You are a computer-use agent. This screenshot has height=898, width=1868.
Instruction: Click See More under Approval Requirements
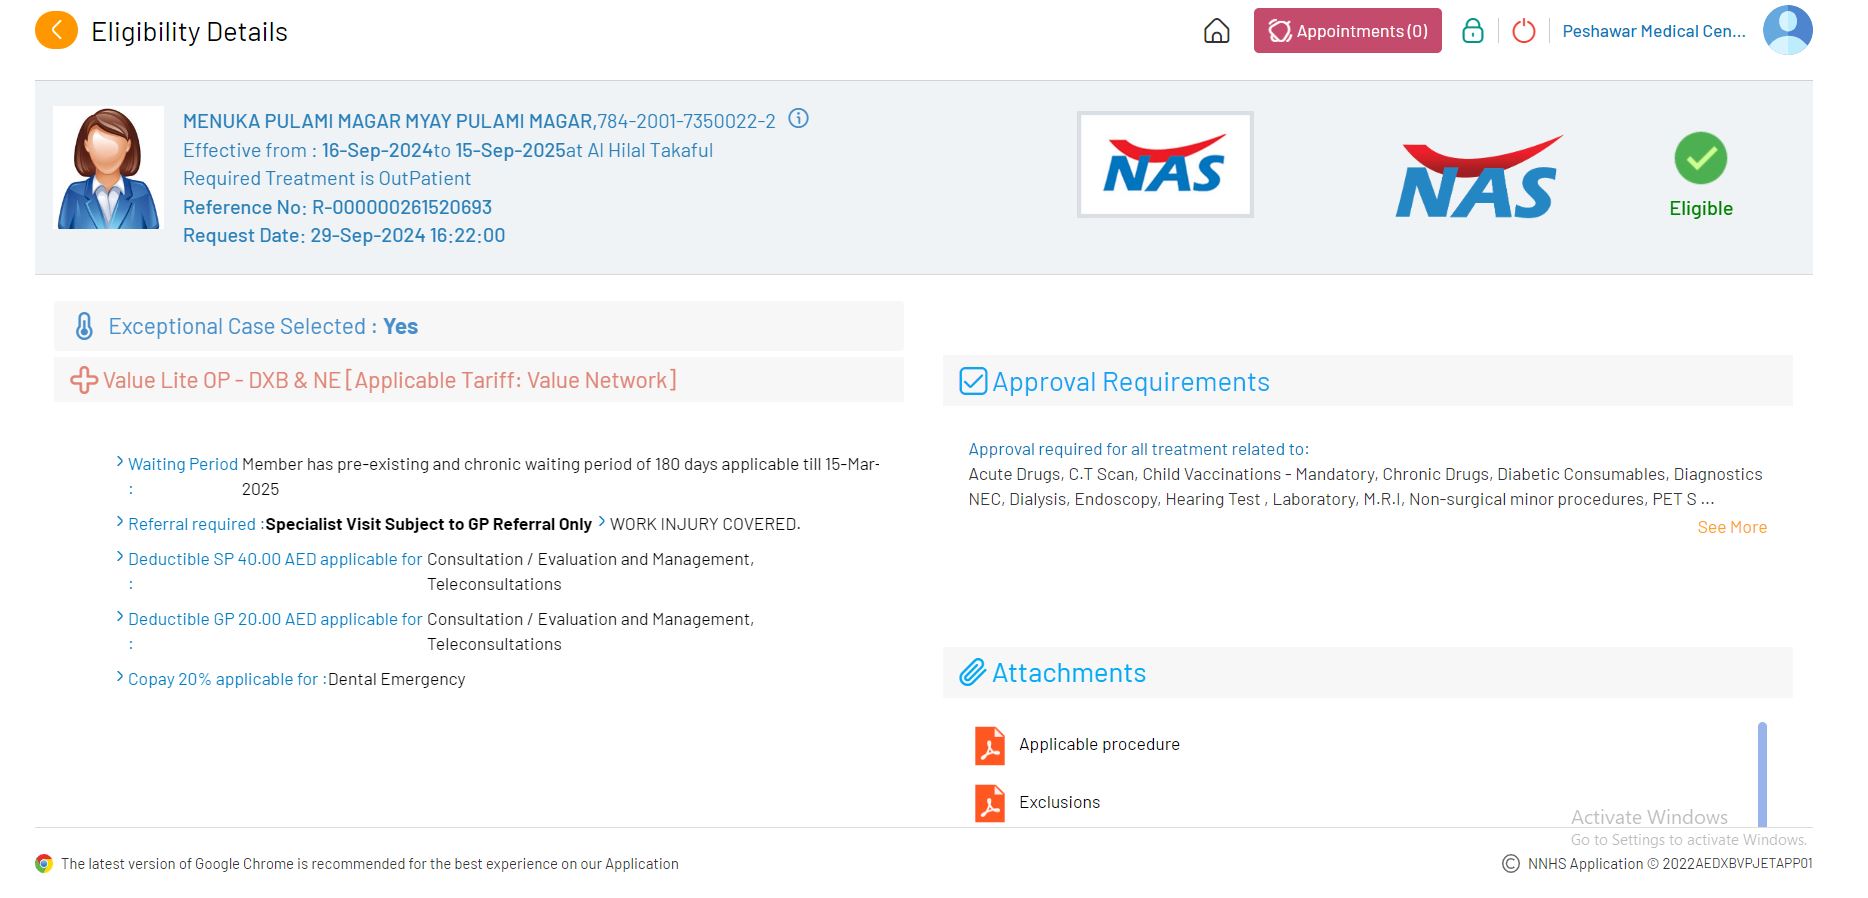click(x=1732, y=527)
